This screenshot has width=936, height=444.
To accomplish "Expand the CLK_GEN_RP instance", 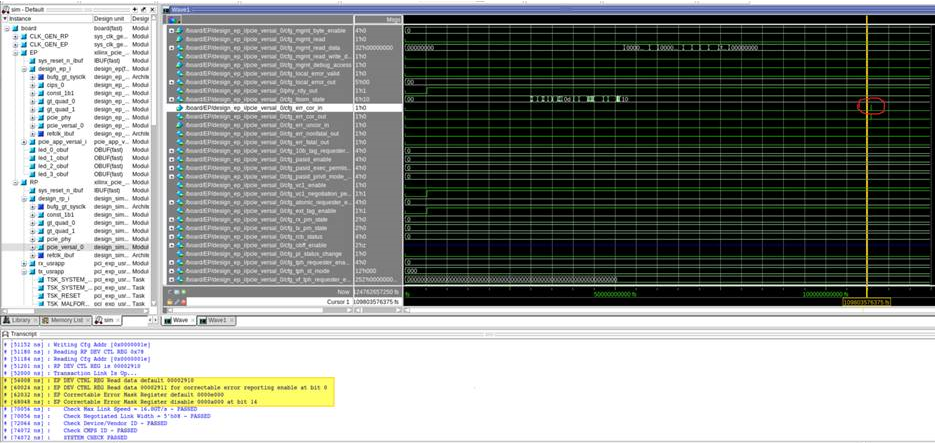I will 16,36.
